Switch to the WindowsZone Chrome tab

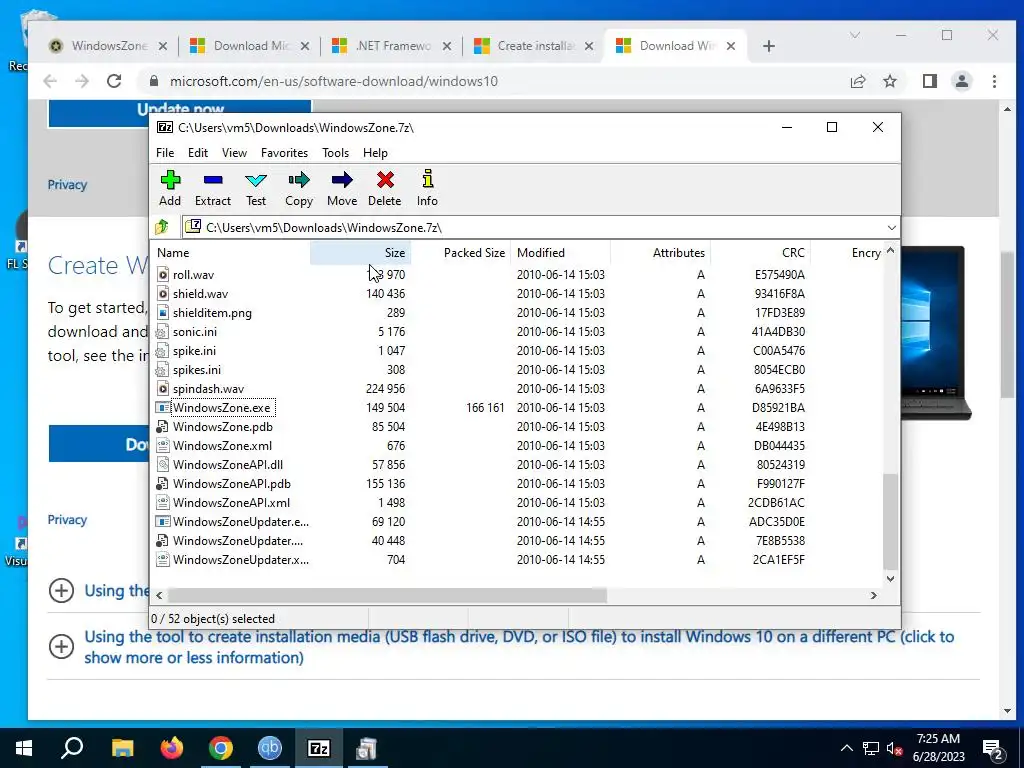pyautogui.click(x=109, y=46)
